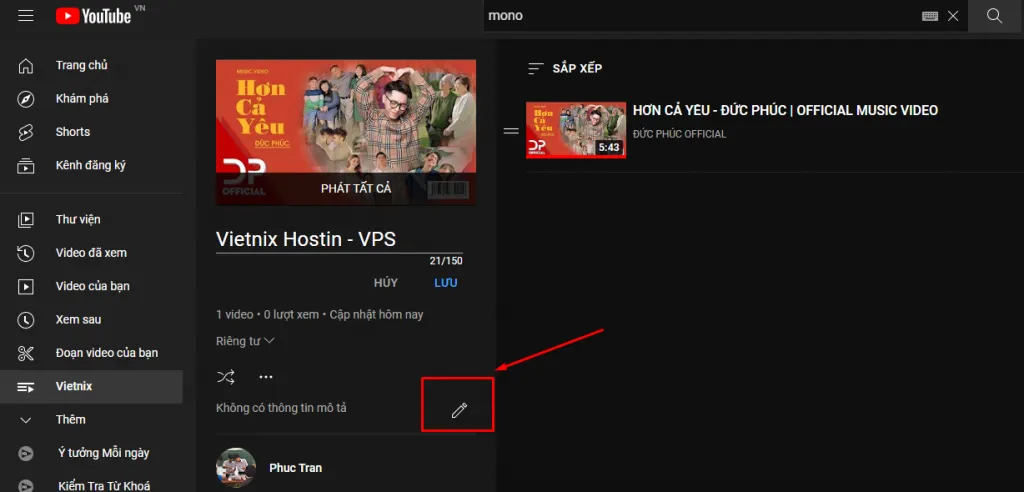Clear the search text with the X
Viewport: 1024px width, 492px height.
tap(953, 16)
